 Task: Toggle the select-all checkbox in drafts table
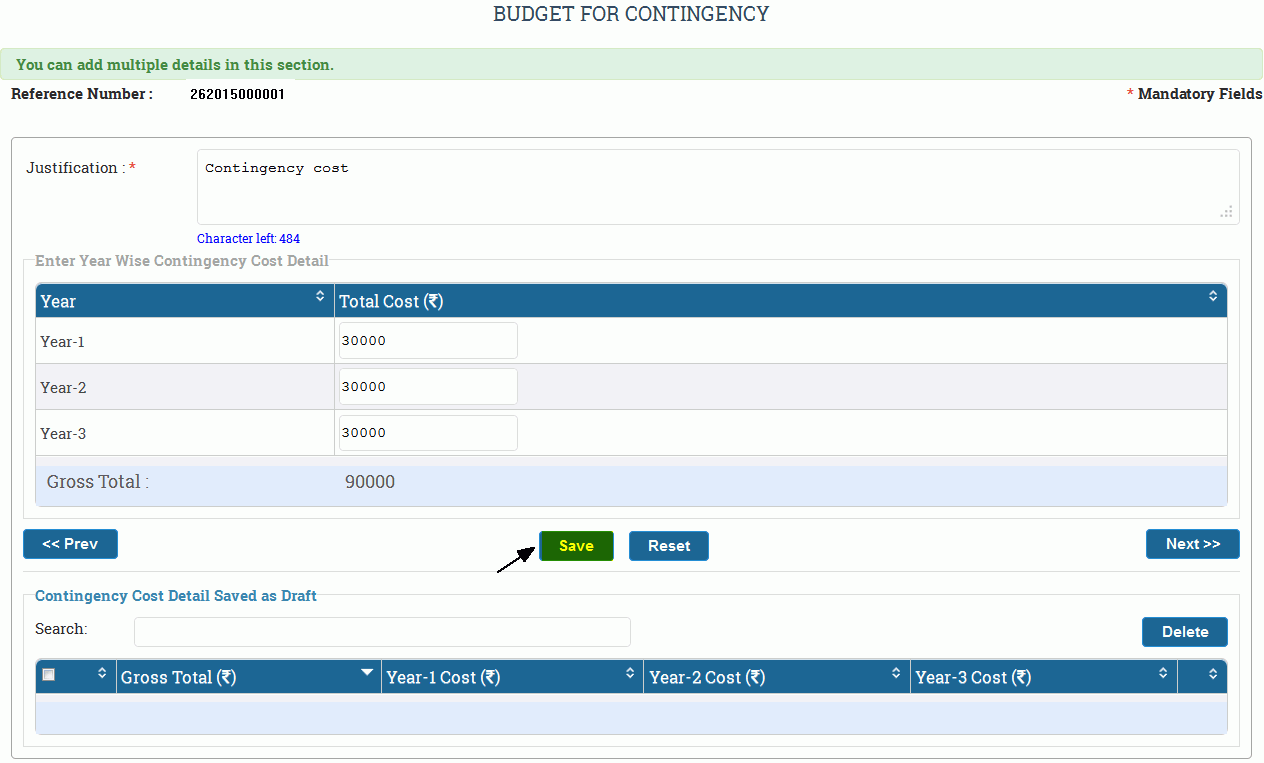[x=48, y=675]
